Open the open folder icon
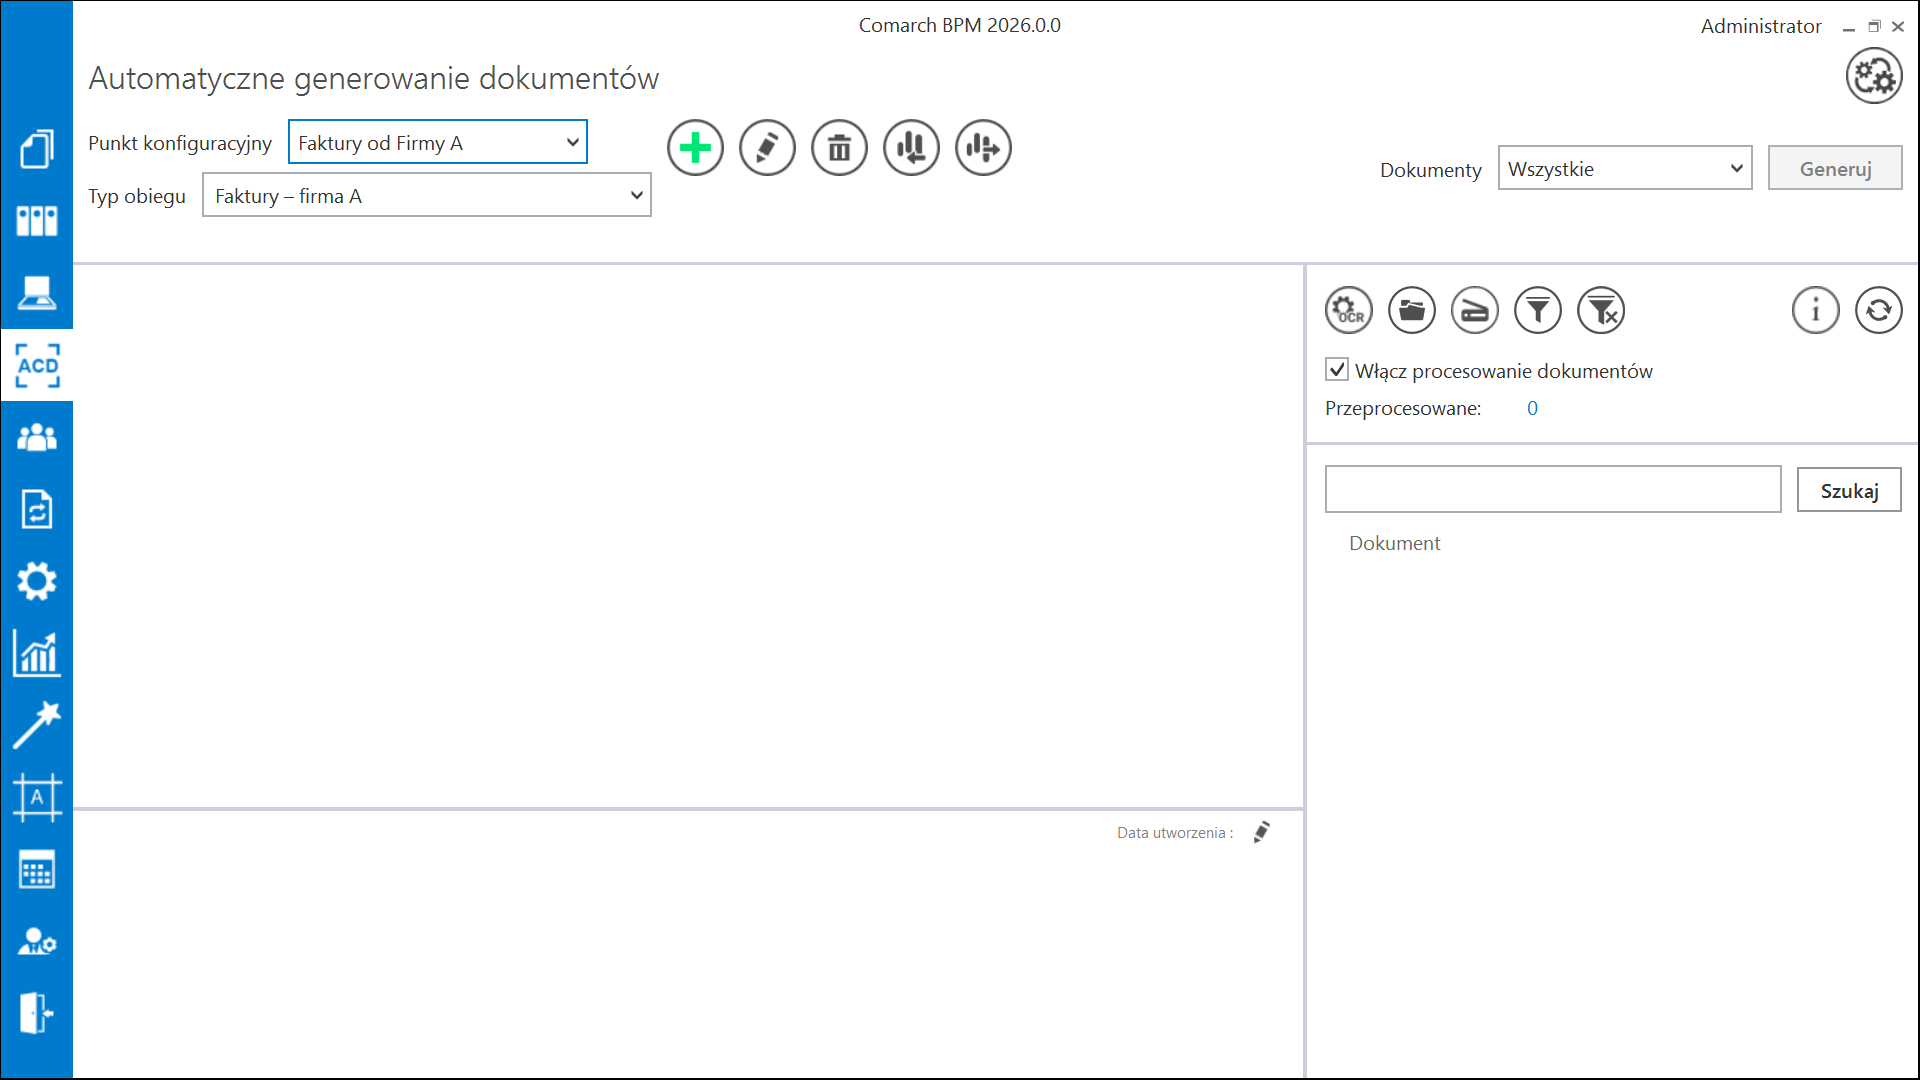This screenshot has width=1920, height=1080. 1411,310
